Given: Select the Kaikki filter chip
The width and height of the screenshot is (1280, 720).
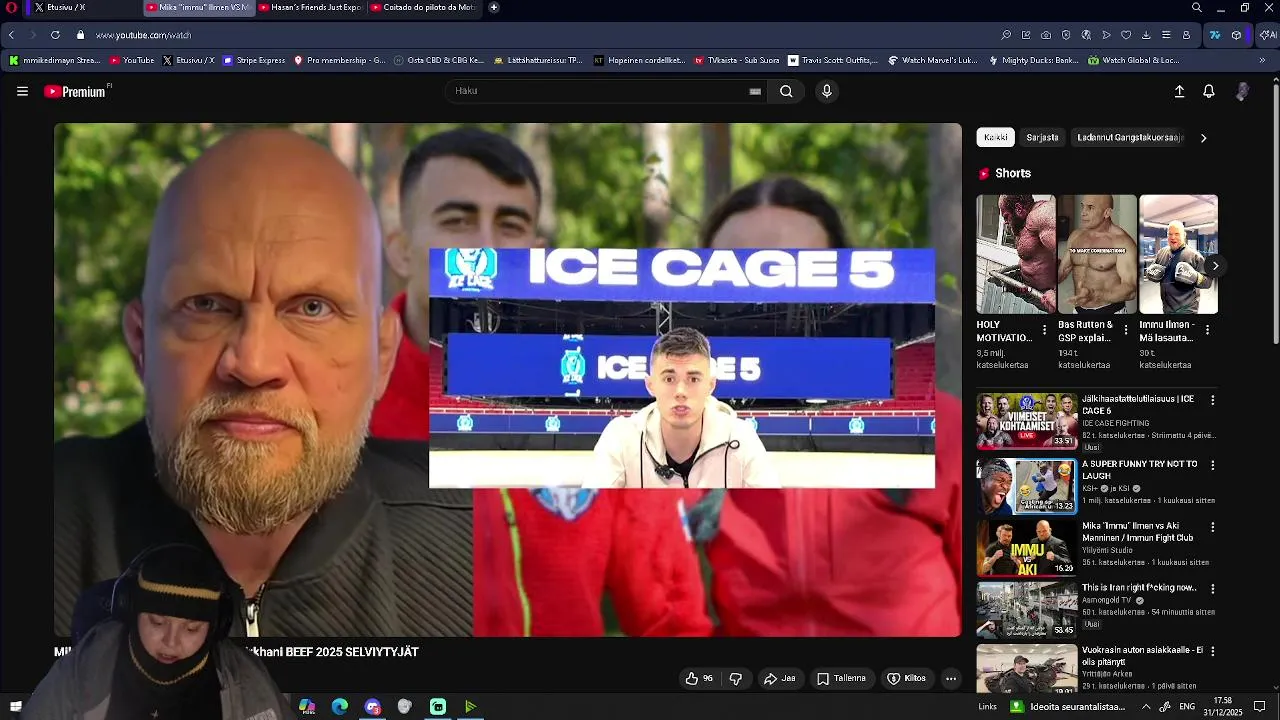Looking at the screenshot, I should coord(996,137).
